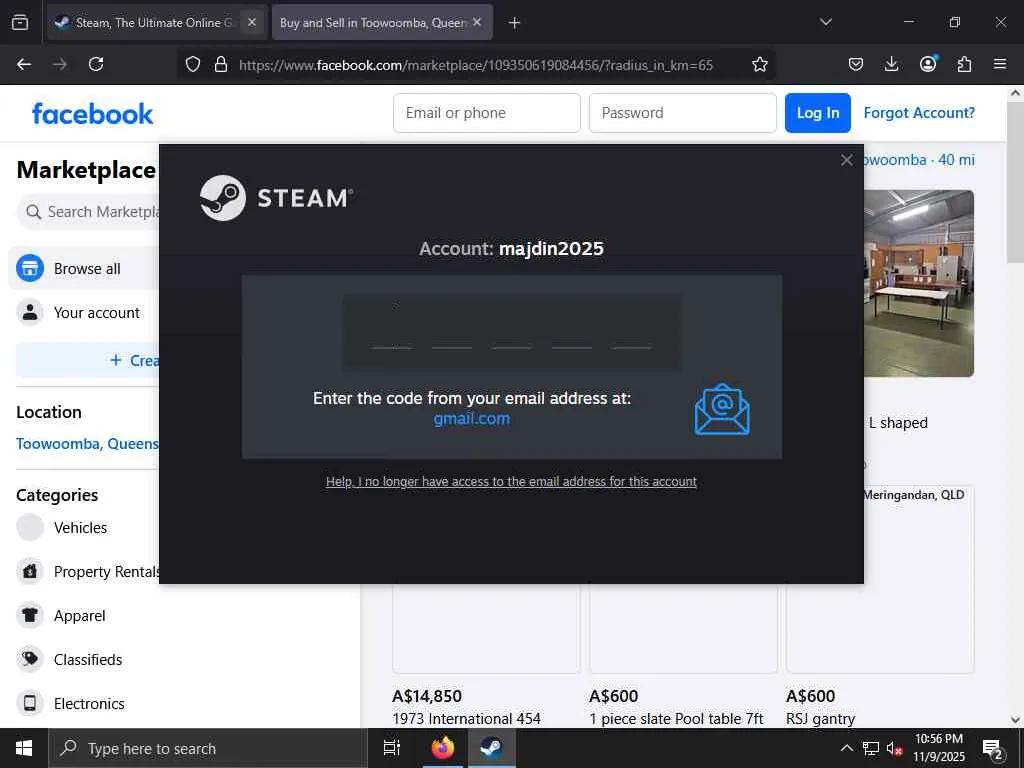1024x768 pixels.
Task: Click the Firefox View icon in tab bar
Action: click(20, 23)
